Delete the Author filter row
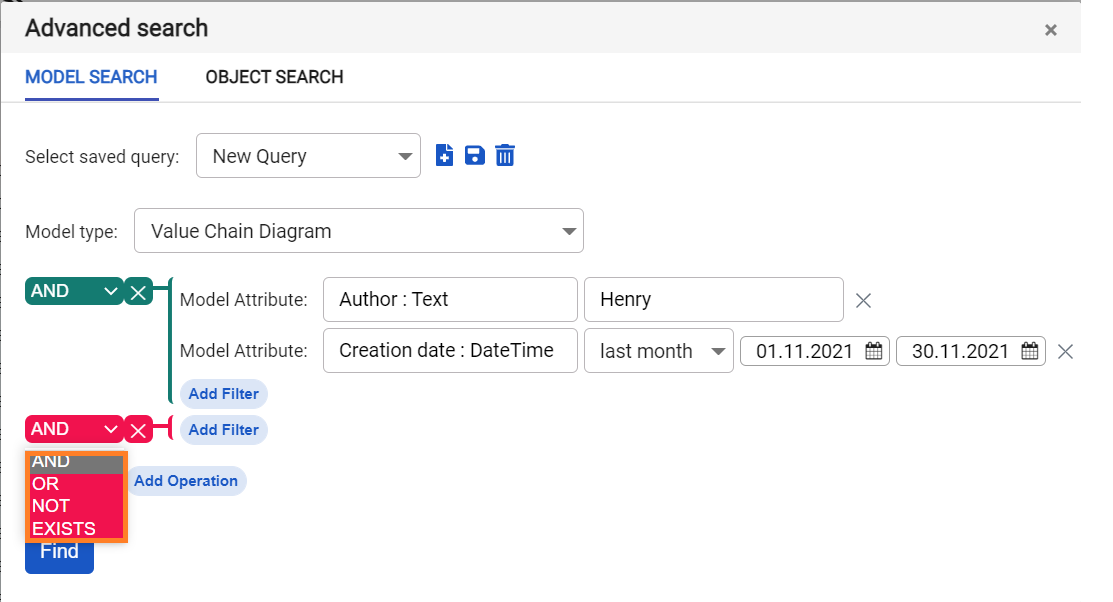1113x602 pixels. click(x=864, y=299)
